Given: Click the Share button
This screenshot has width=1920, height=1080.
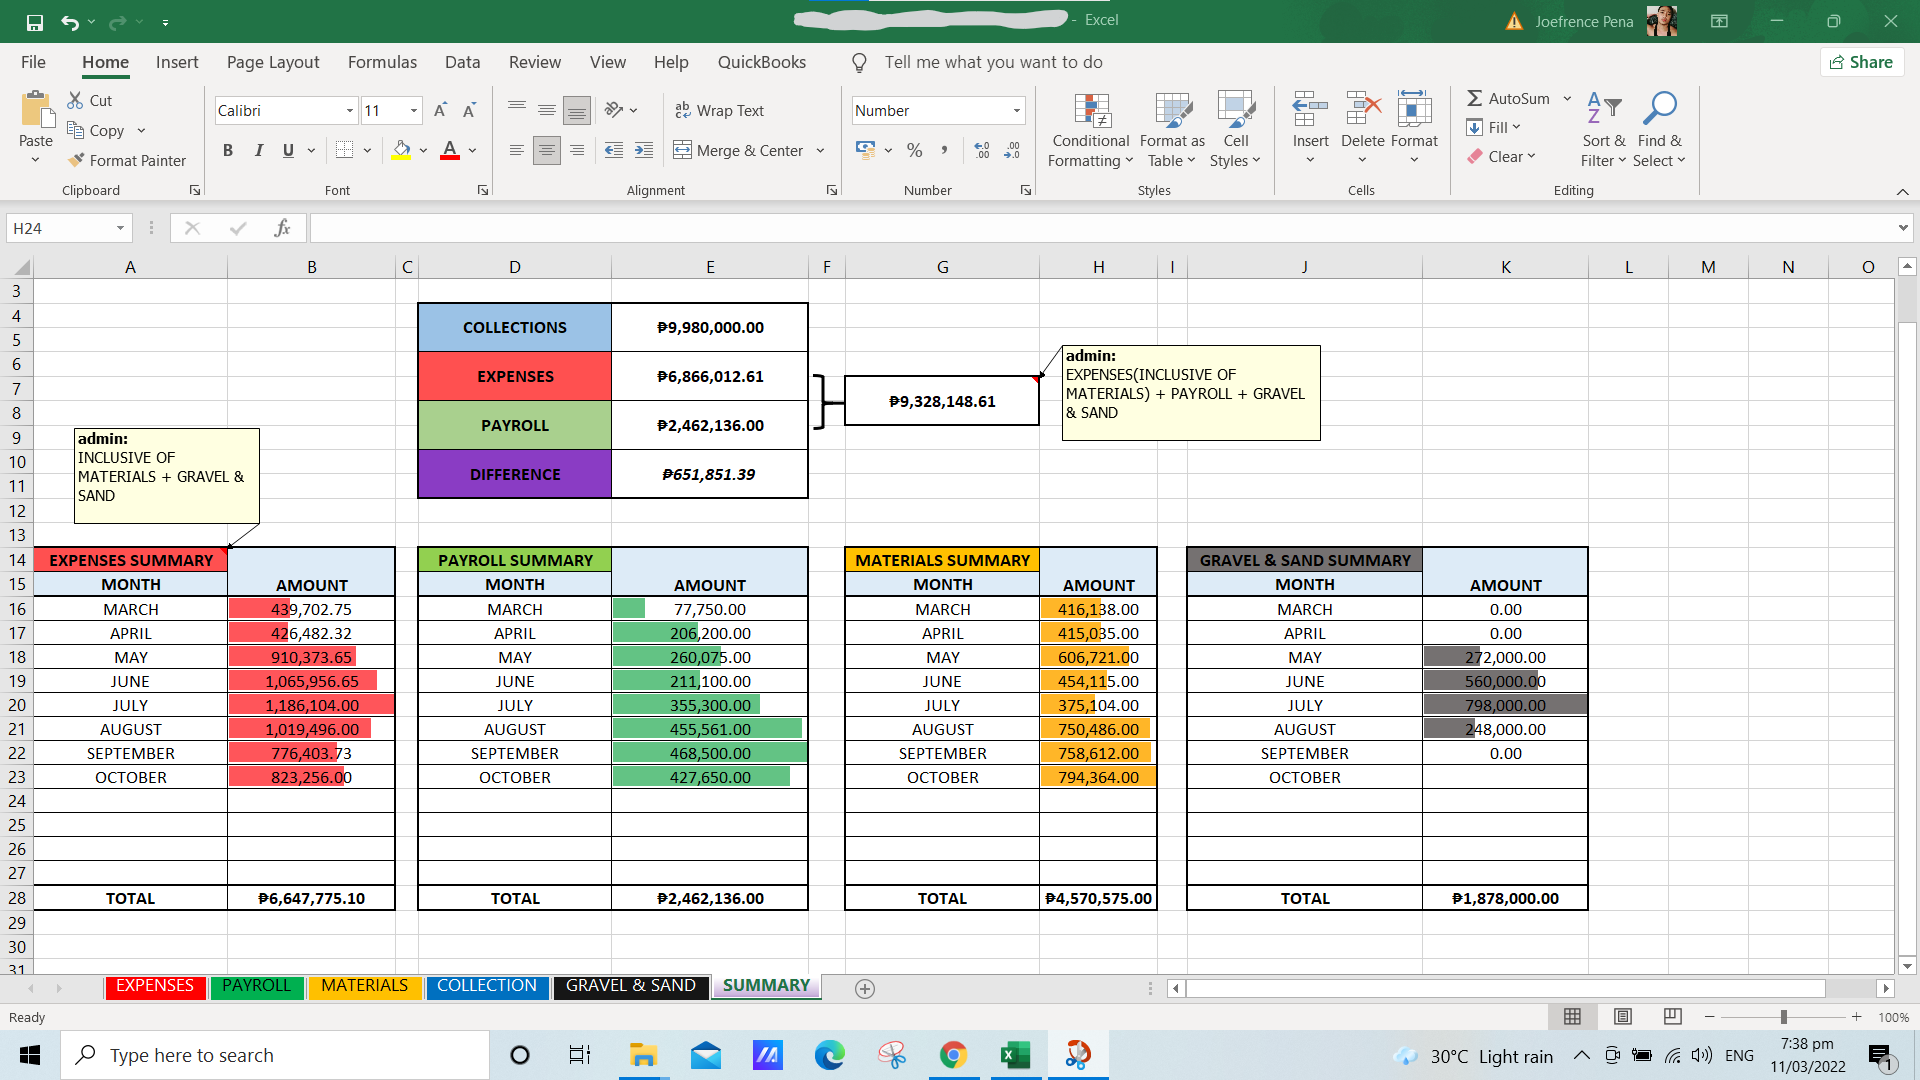Looking at the screenshot, I should click(1861, 62).
